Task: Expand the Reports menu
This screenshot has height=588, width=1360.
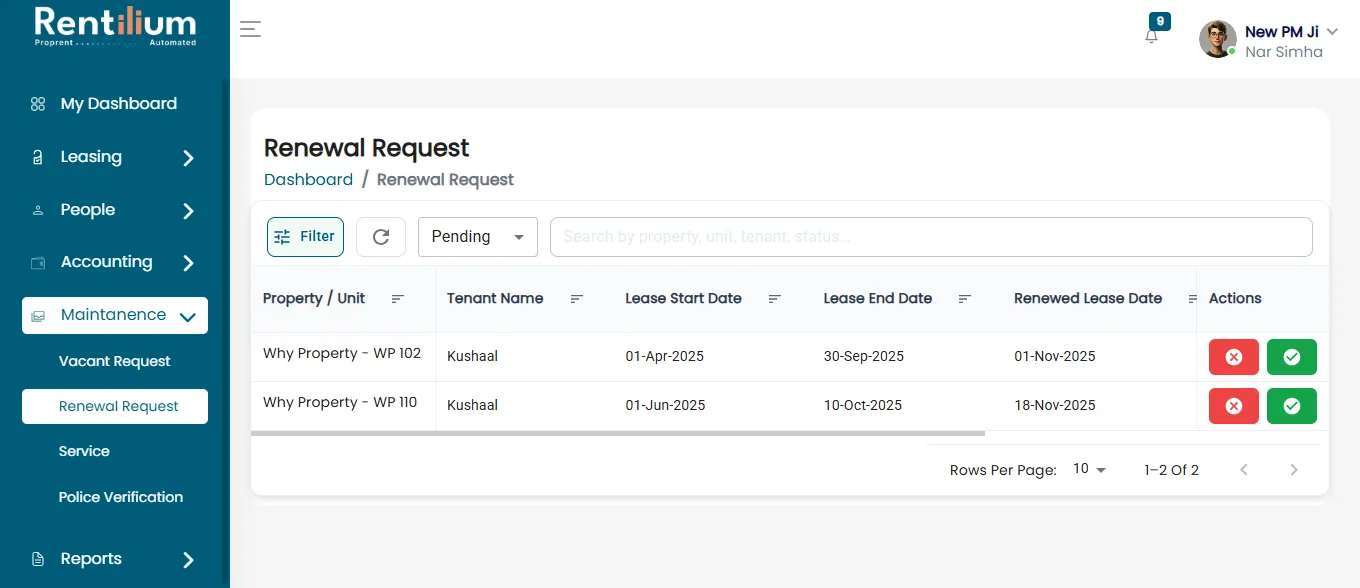Action: pyautogui.click(x=115, y=559)
